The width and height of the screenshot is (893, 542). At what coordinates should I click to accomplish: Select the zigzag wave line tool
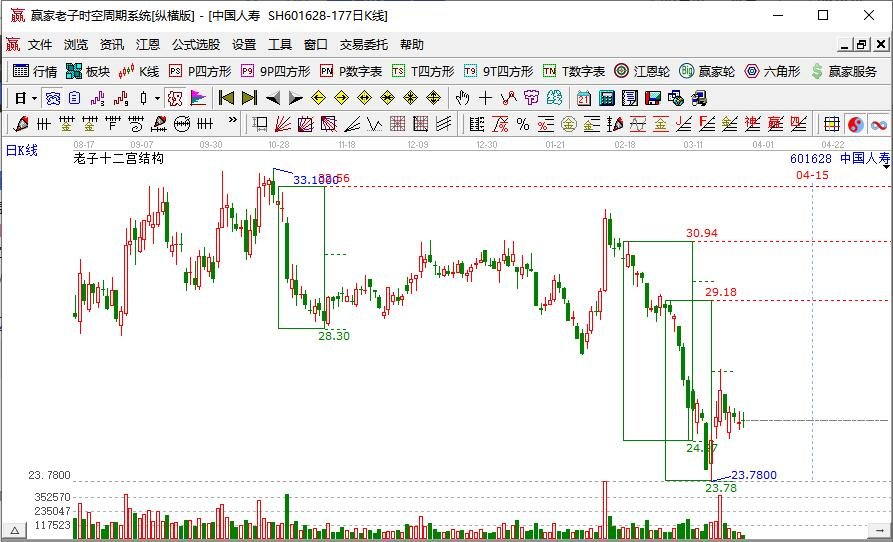(375, 124)
